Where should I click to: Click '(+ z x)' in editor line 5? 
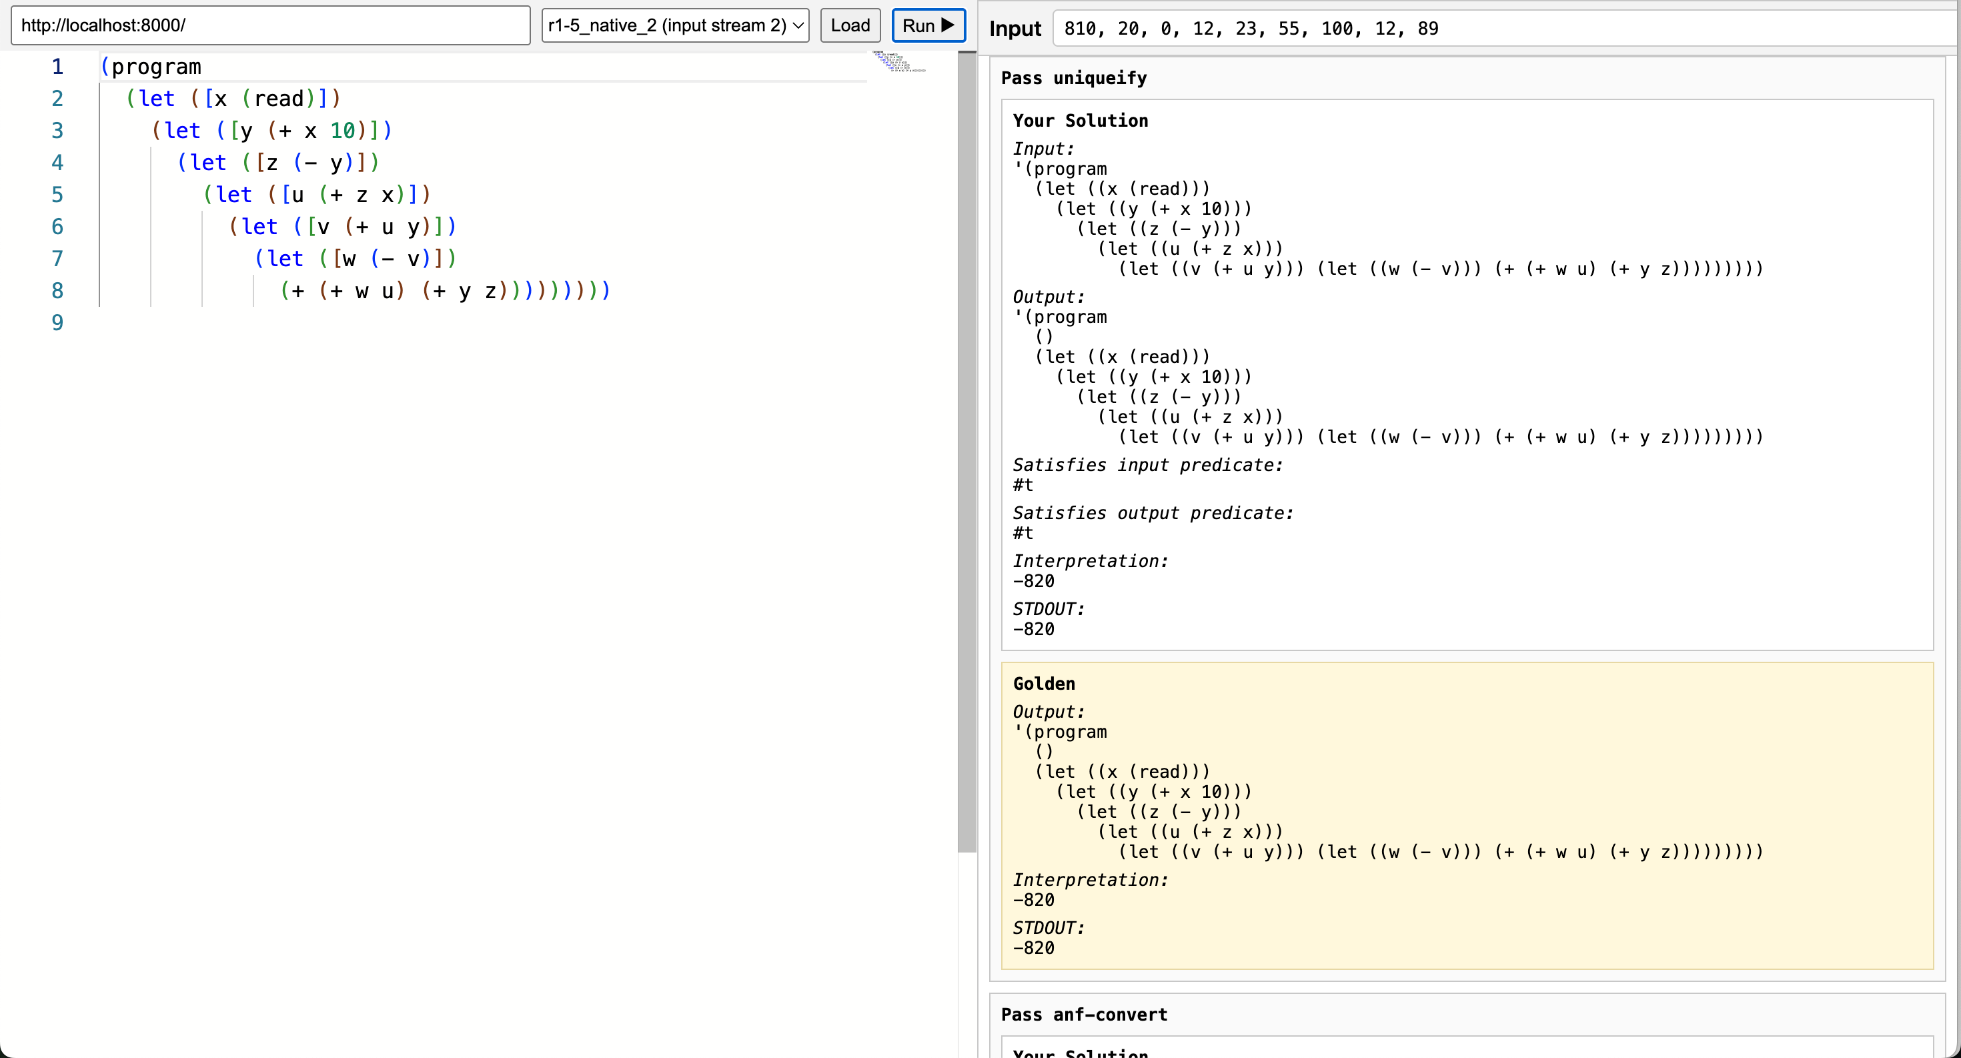click(x=362, y=195)
